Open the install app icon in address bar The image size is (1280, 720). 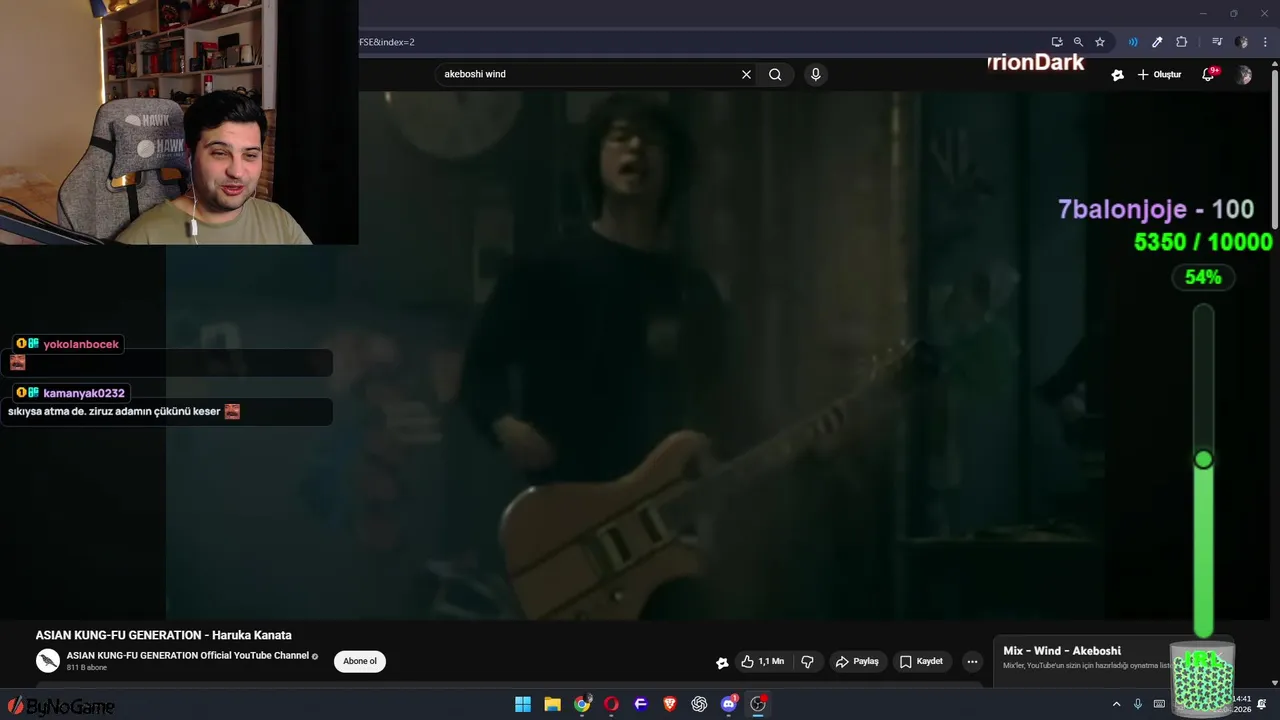pos(1057,42)
